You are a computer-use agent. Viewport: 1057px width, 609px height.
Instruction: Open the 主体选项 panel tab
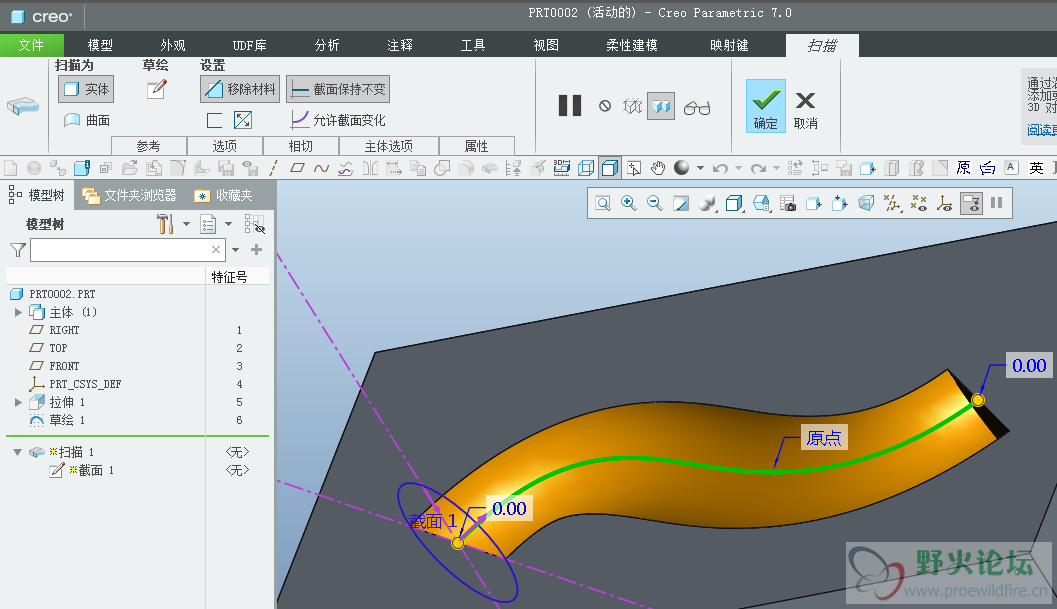[x=389, y=146]
